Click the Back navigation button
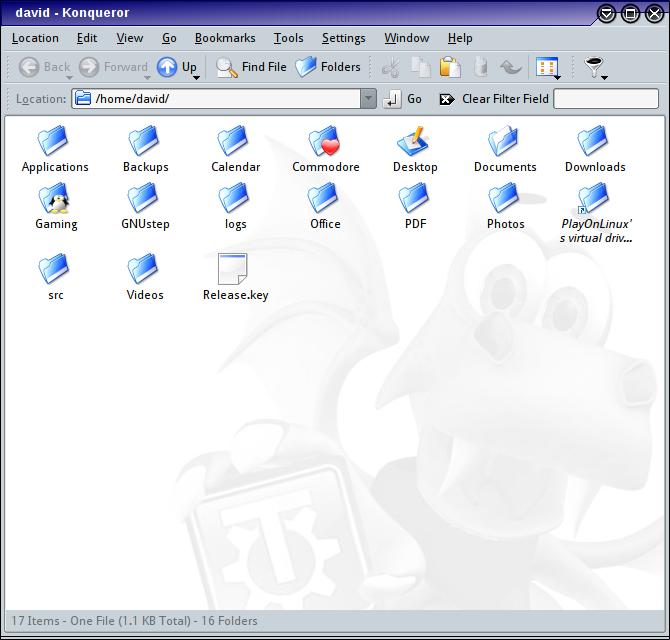 44,67
